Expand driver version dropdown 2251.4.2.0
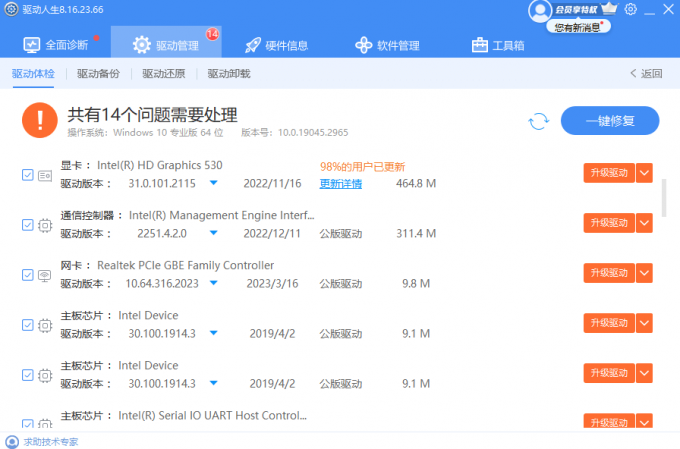The image size is (680, 449). pyautogui.click(x=213, y=233)
